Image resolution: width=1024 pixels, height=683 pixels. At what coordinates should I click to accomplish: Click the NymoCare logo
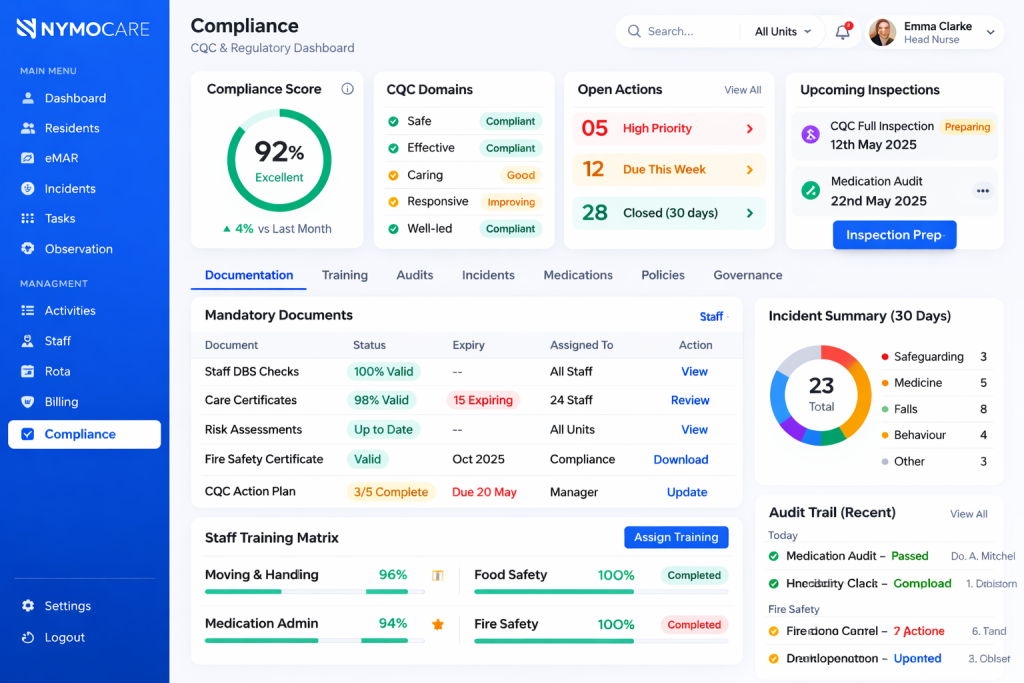coord(83,29)
